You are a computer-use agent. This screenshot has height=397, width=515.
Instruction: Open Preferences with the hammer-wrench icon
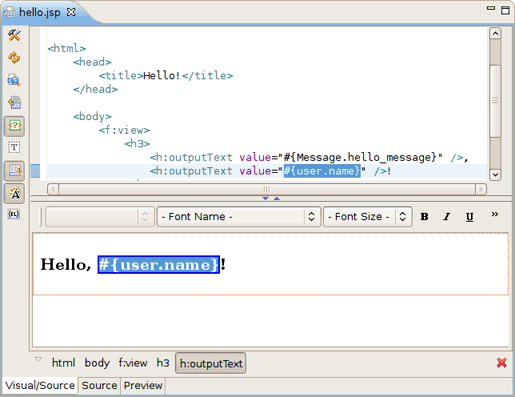point(14,35)
